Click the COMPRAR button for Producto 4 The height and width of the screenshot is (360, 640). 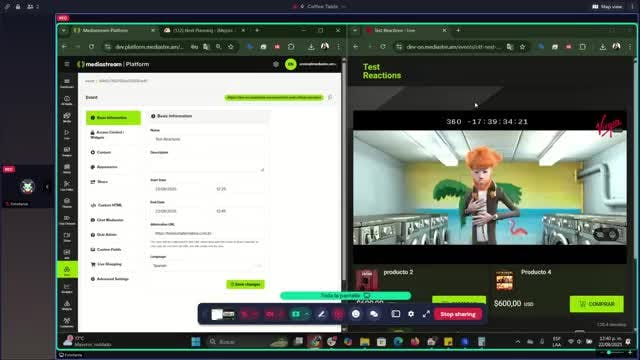(596, 304)
